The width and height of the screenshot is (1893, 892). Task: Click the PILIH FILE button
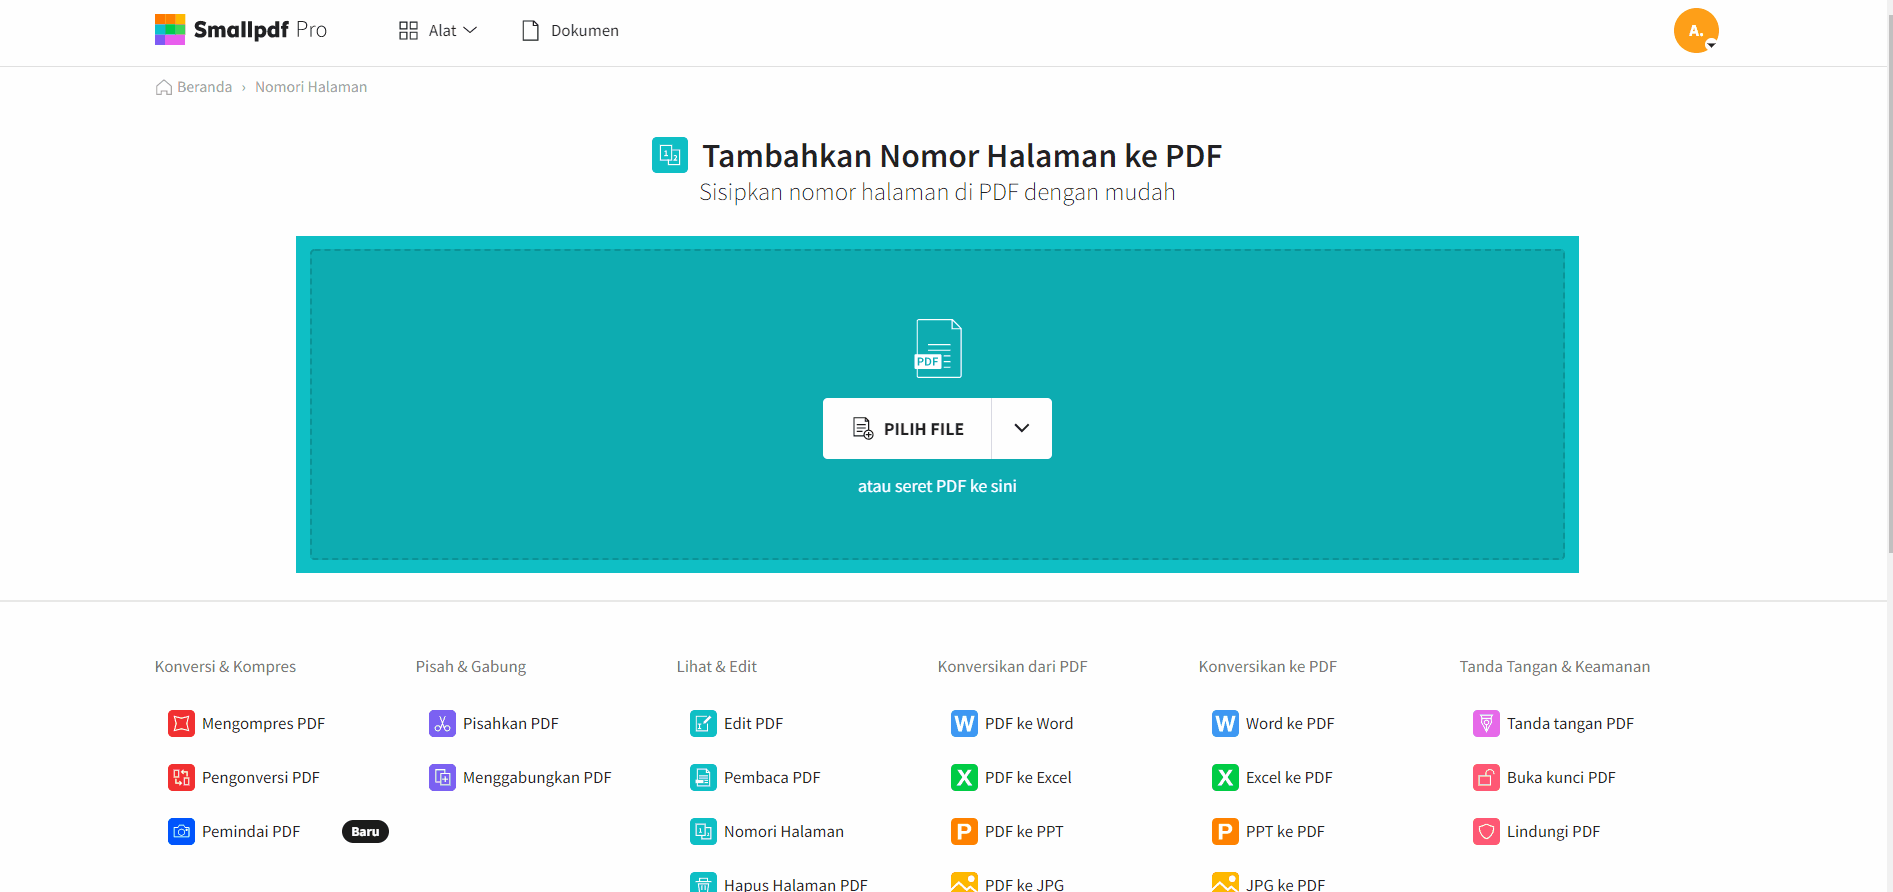point(907,428)
